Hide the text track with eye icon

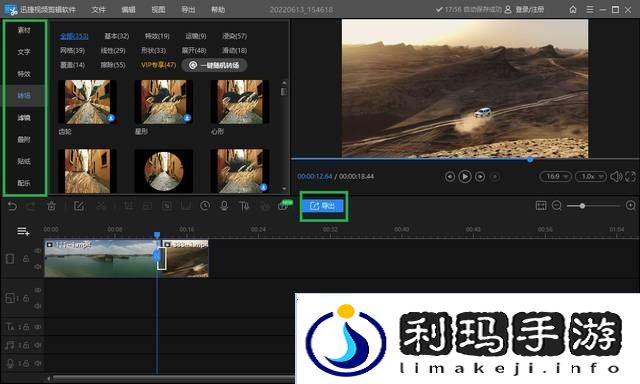[38, 327]
